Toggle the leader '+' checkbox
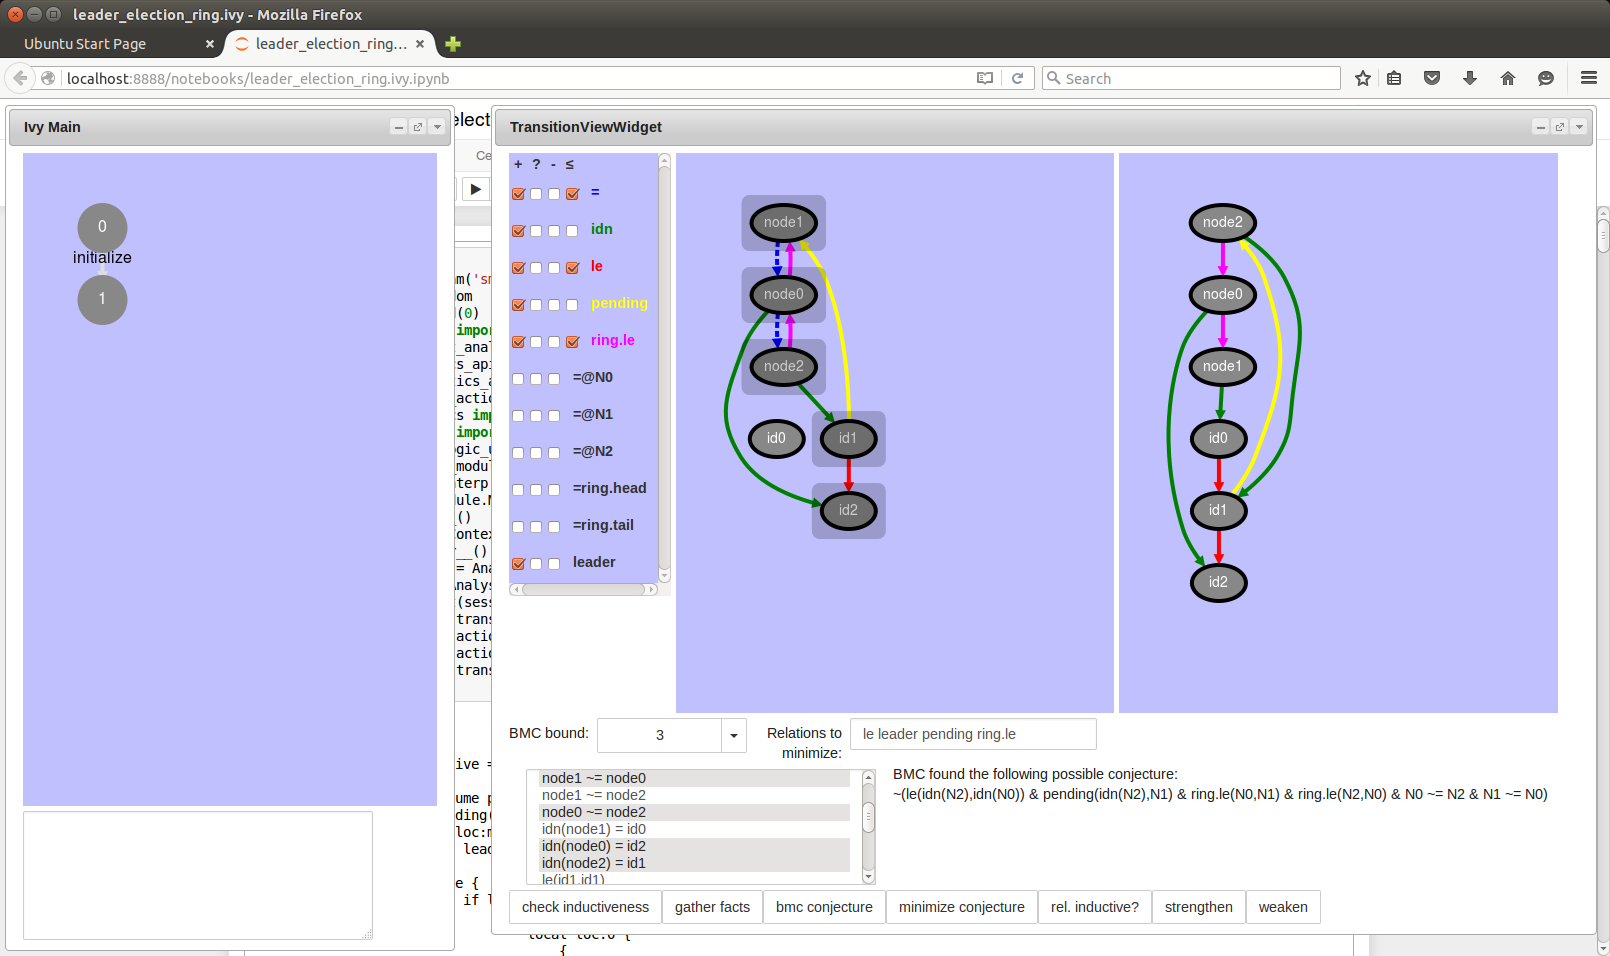1610x956 pixels. pyautogui.click(x=518, y=564)
